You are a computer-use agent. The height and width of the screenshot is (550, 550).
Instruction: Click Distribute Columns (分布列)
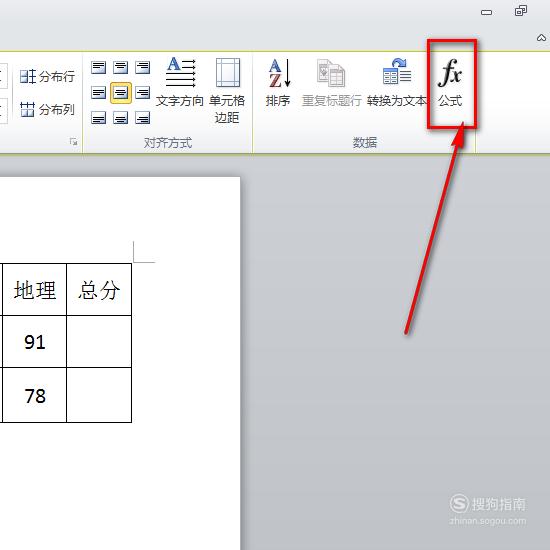tap(47, 109)
